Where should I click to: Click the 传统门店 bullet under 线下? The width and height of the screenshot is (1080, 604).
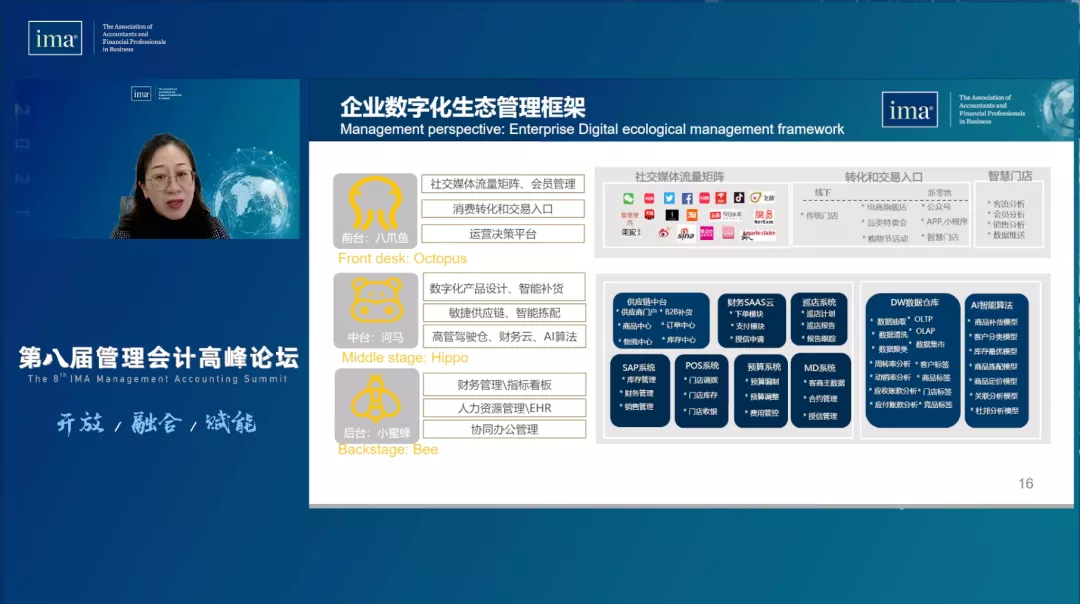pos(822,216)
